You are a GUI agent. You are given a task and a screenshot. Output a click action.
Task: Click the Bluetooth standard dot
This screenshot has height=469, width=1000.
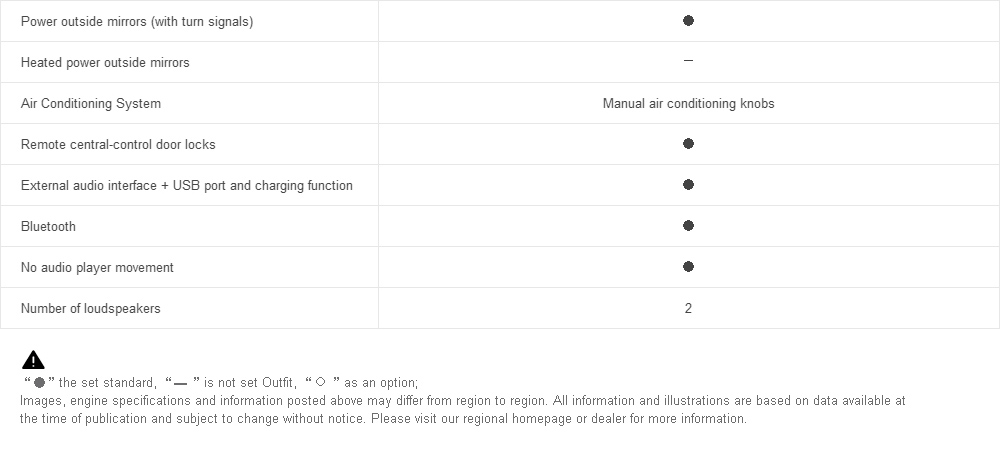click(x=688, y=225)
